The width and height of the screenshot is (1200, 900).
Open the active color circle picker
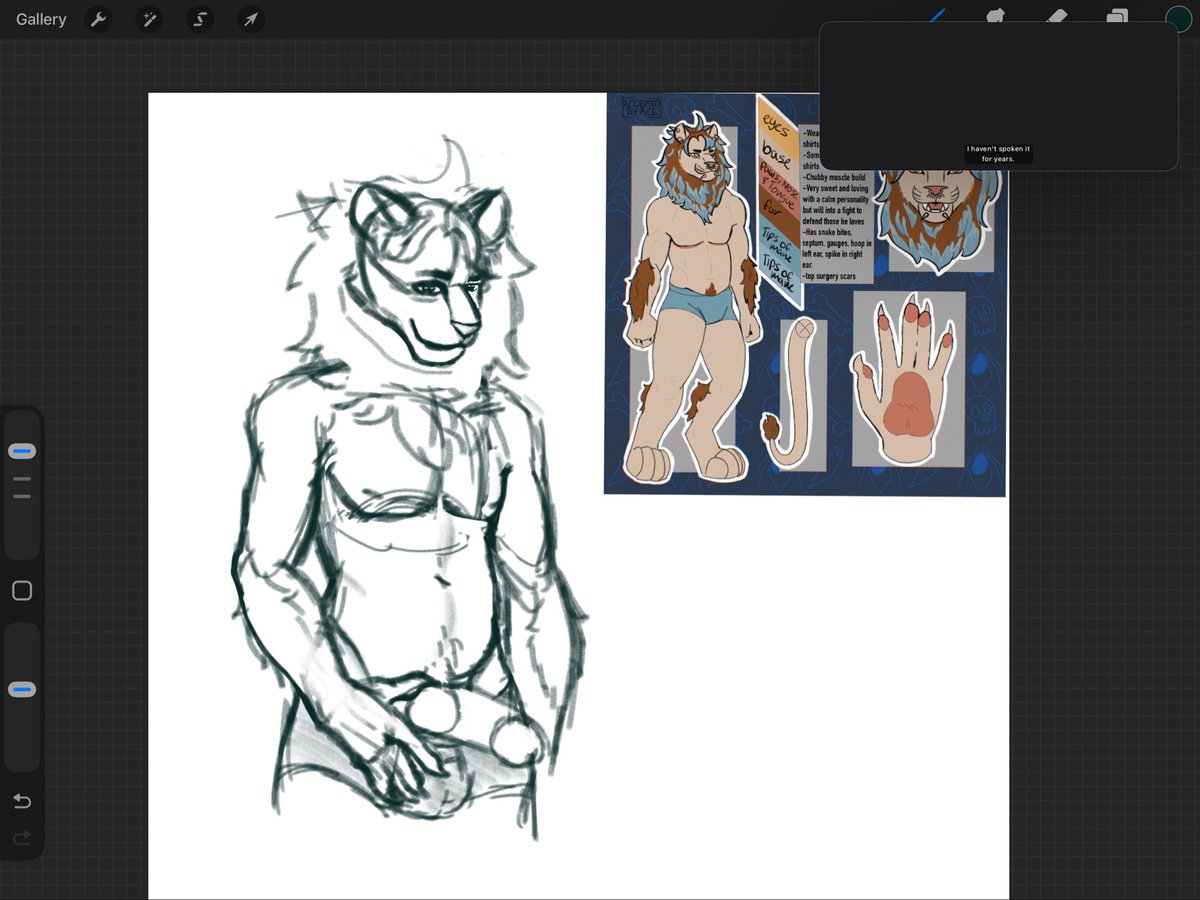point(1178,17)
